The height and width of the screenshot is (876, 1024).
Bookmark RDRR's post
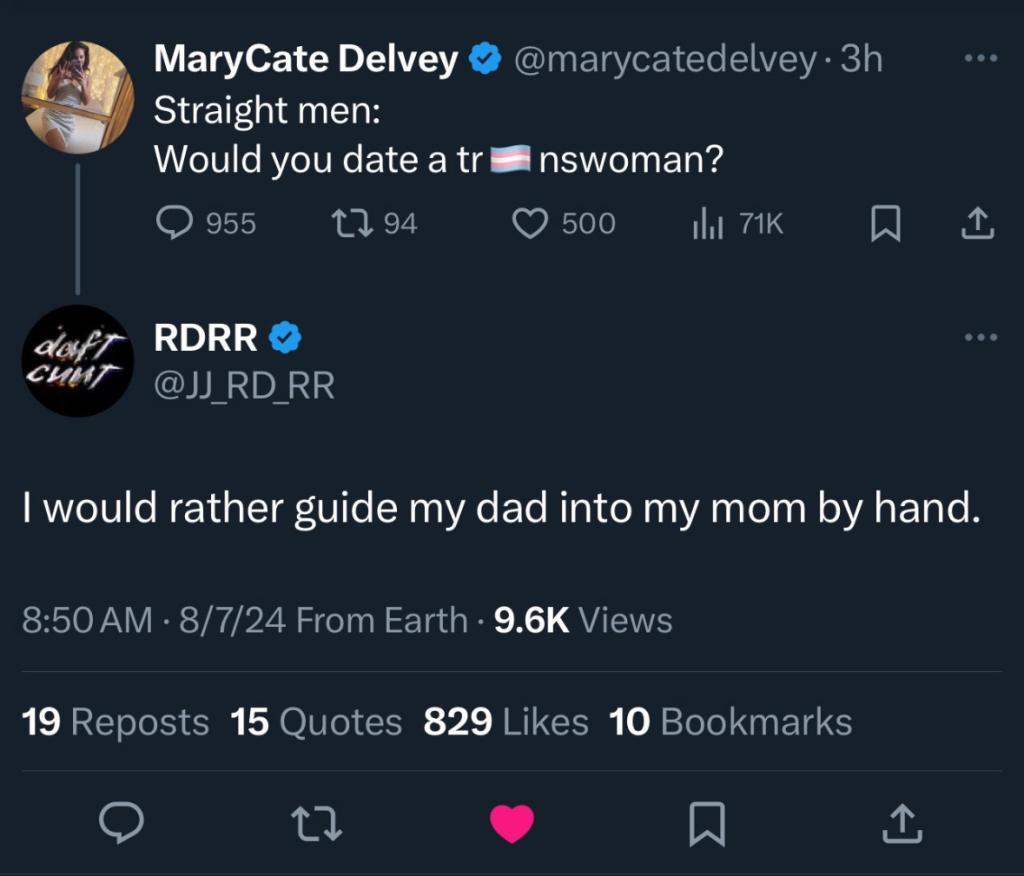pyautogui.click(x=707, y=822)
